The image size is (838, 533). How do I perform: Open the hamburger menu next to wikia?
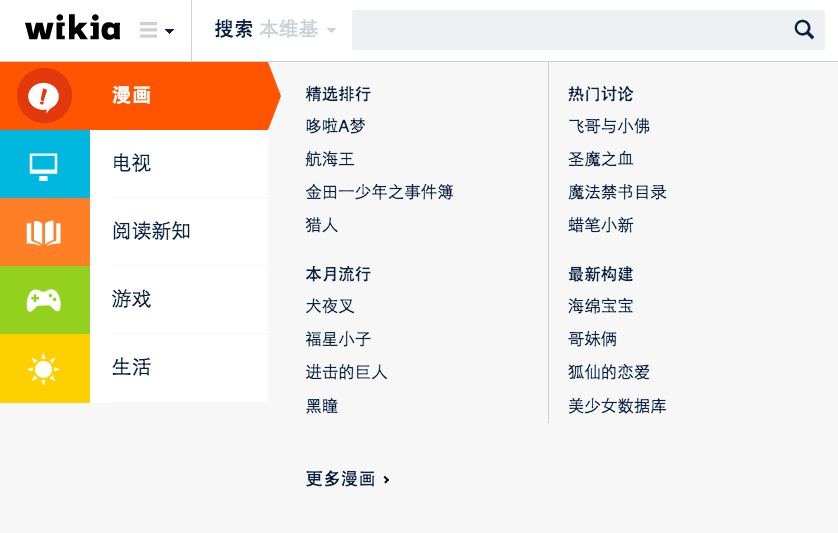(x=157, y=30)
